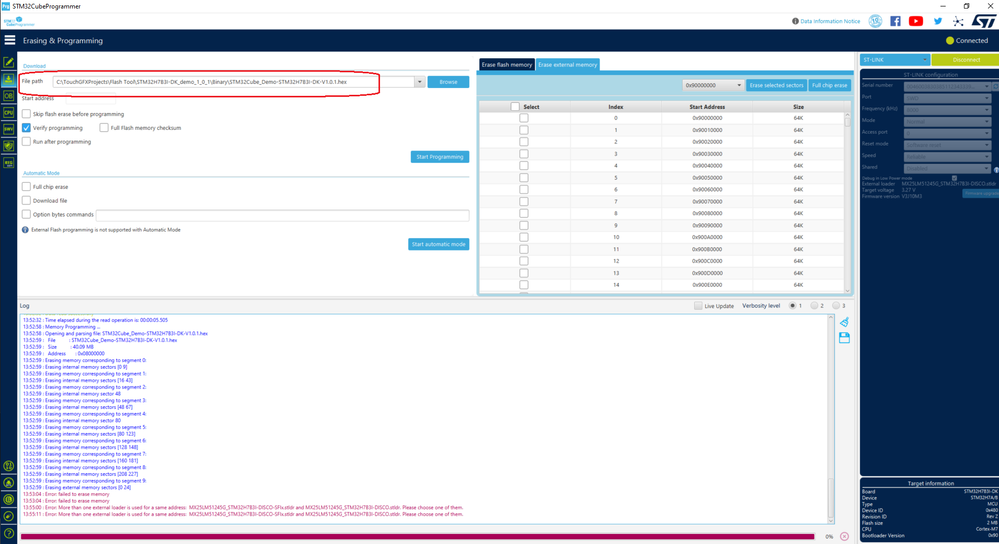Open the ST-LINK firmware sidebar icon
Screen dimensions: 999x544
point(8,482)
